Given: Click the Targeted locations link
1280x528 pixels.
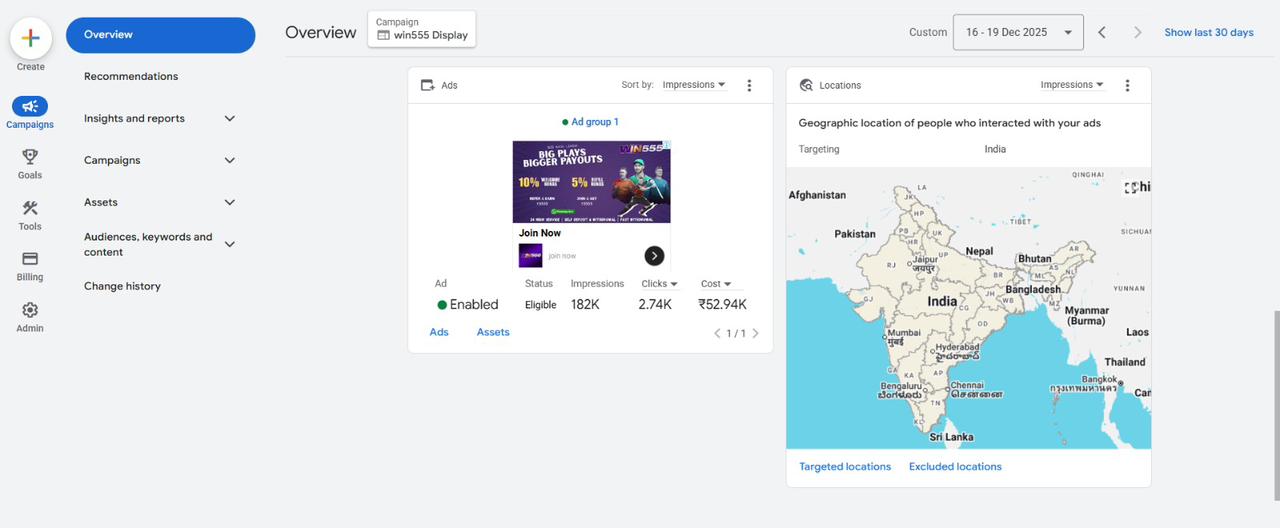Looking at the screenshot, I should coord(845,467).
